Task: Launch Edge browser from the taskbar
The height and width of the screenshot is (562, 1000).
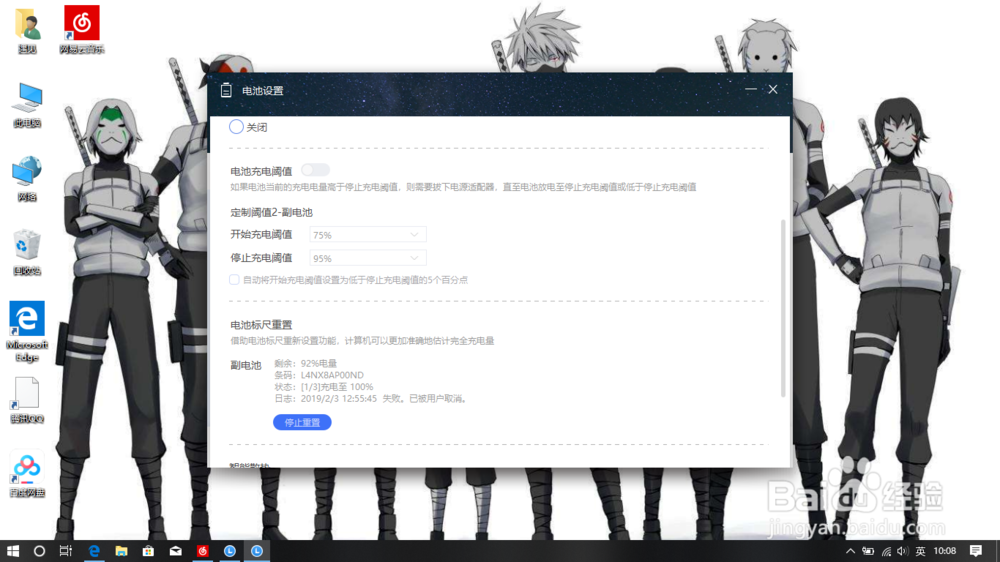Action: [94, 551]
